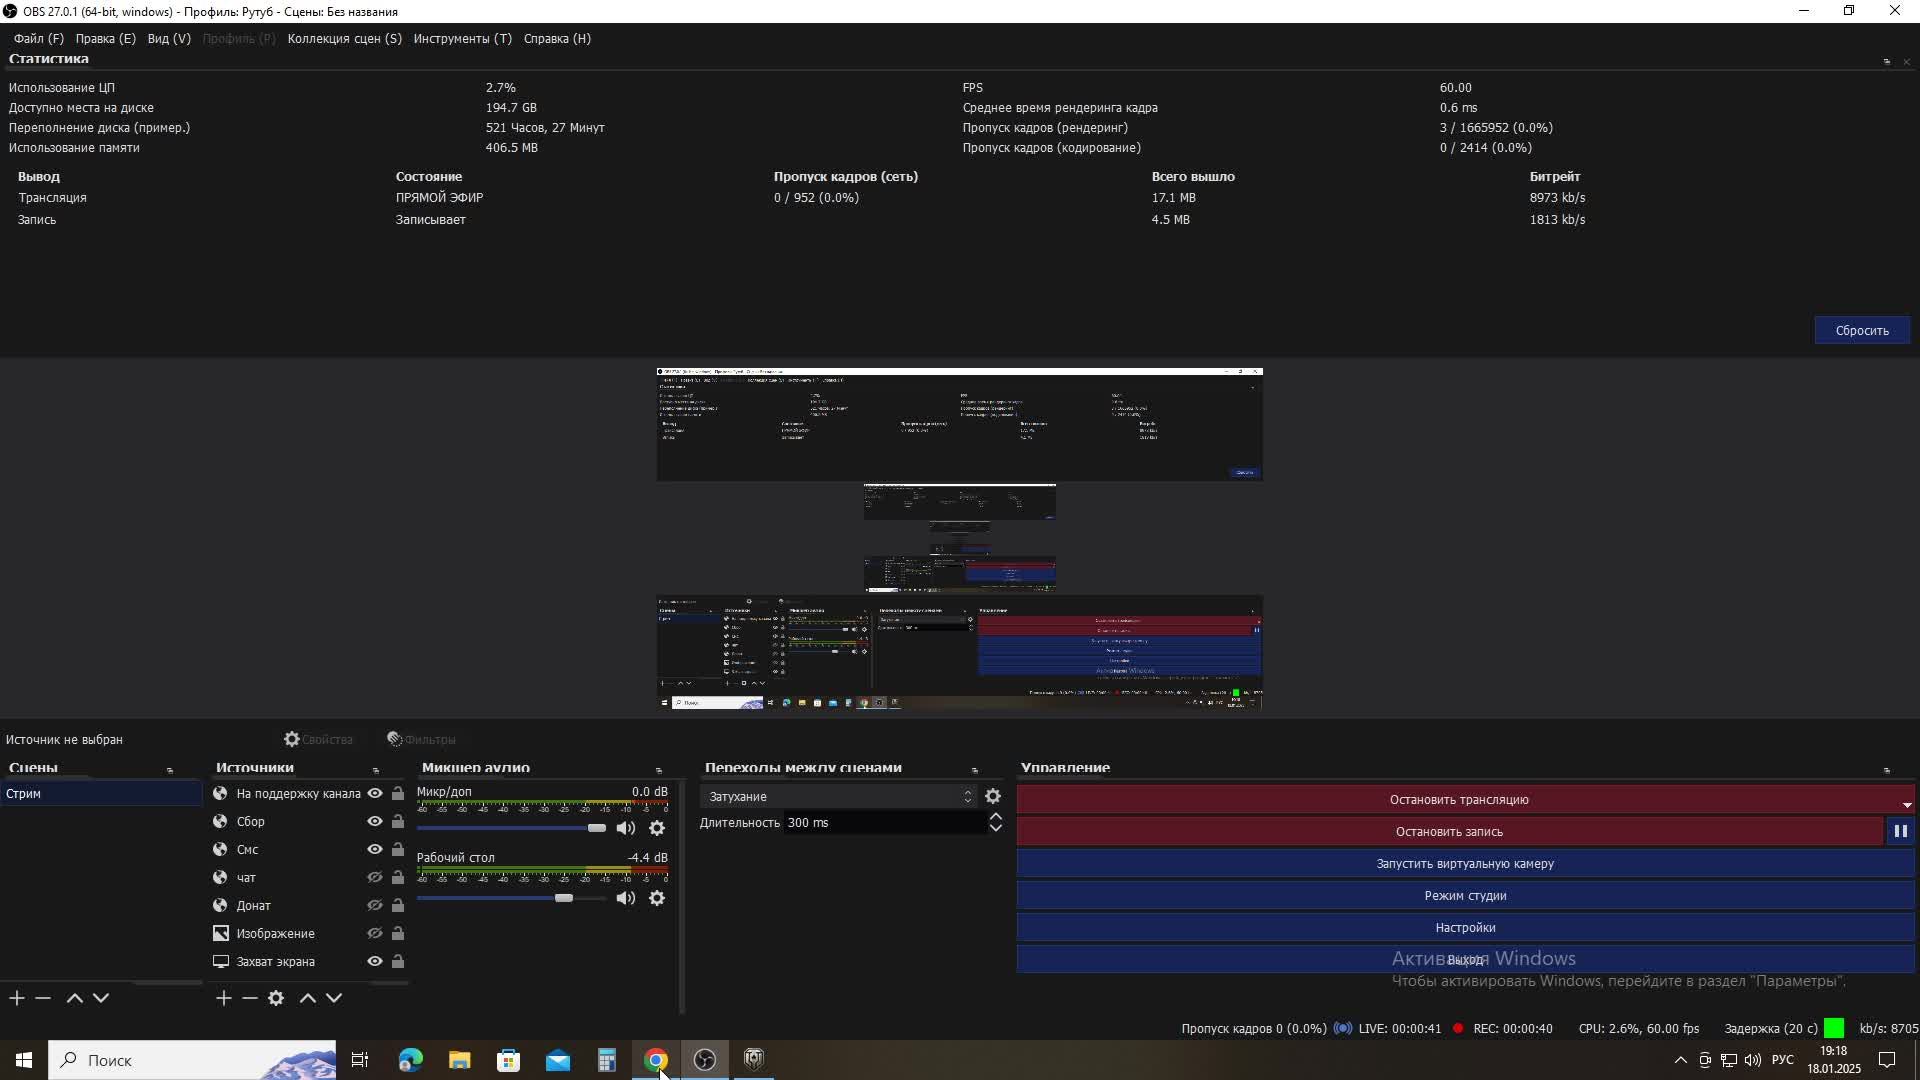Move scene up arrow in Сцены panel
The image size is (1920, 1080).
pos(74,998)
